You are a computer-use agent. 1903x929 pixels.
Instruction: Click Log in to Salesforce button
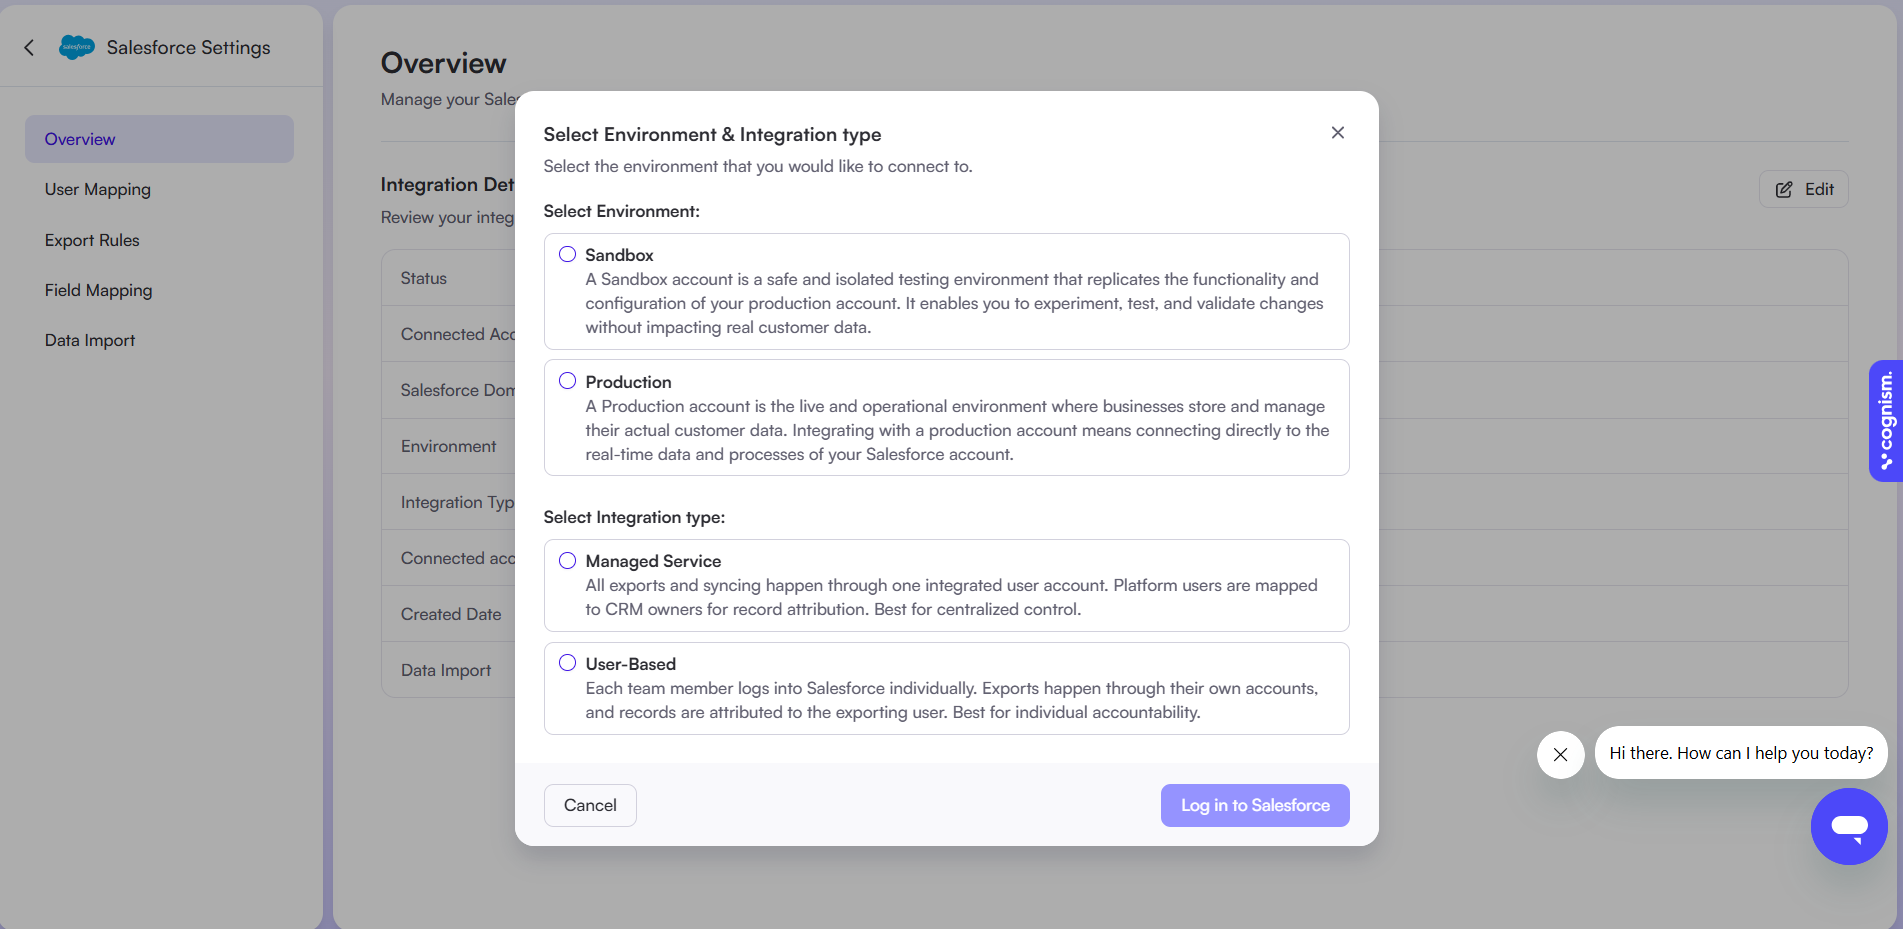click(1255, 805)
